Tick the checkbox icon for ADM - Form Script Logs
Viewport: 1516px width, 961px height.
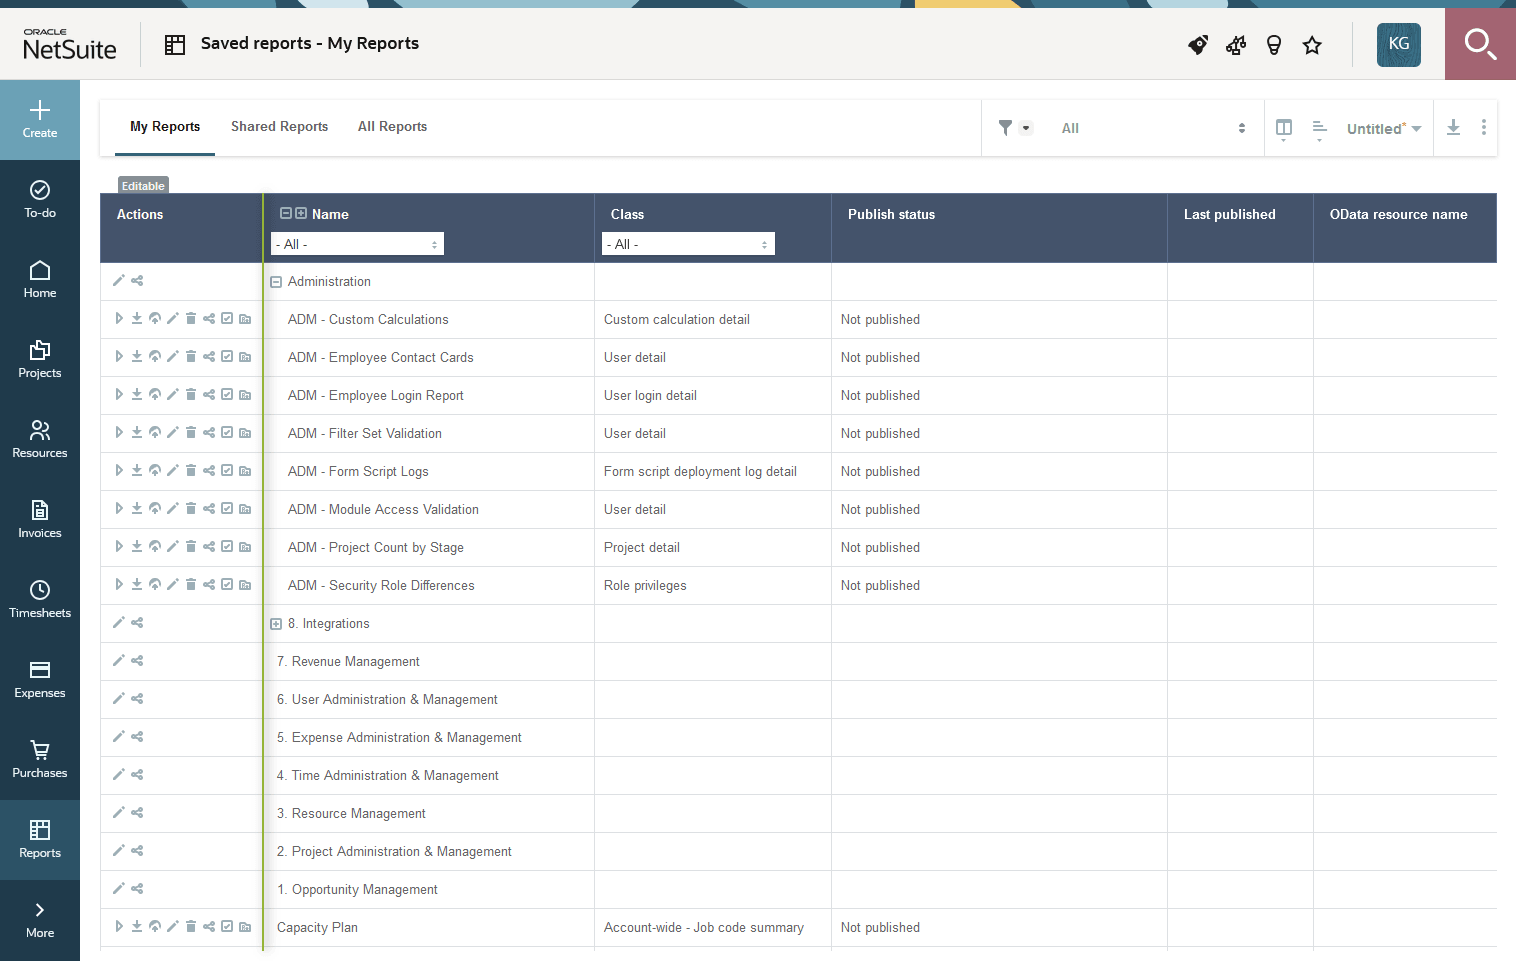click(227, 471)
